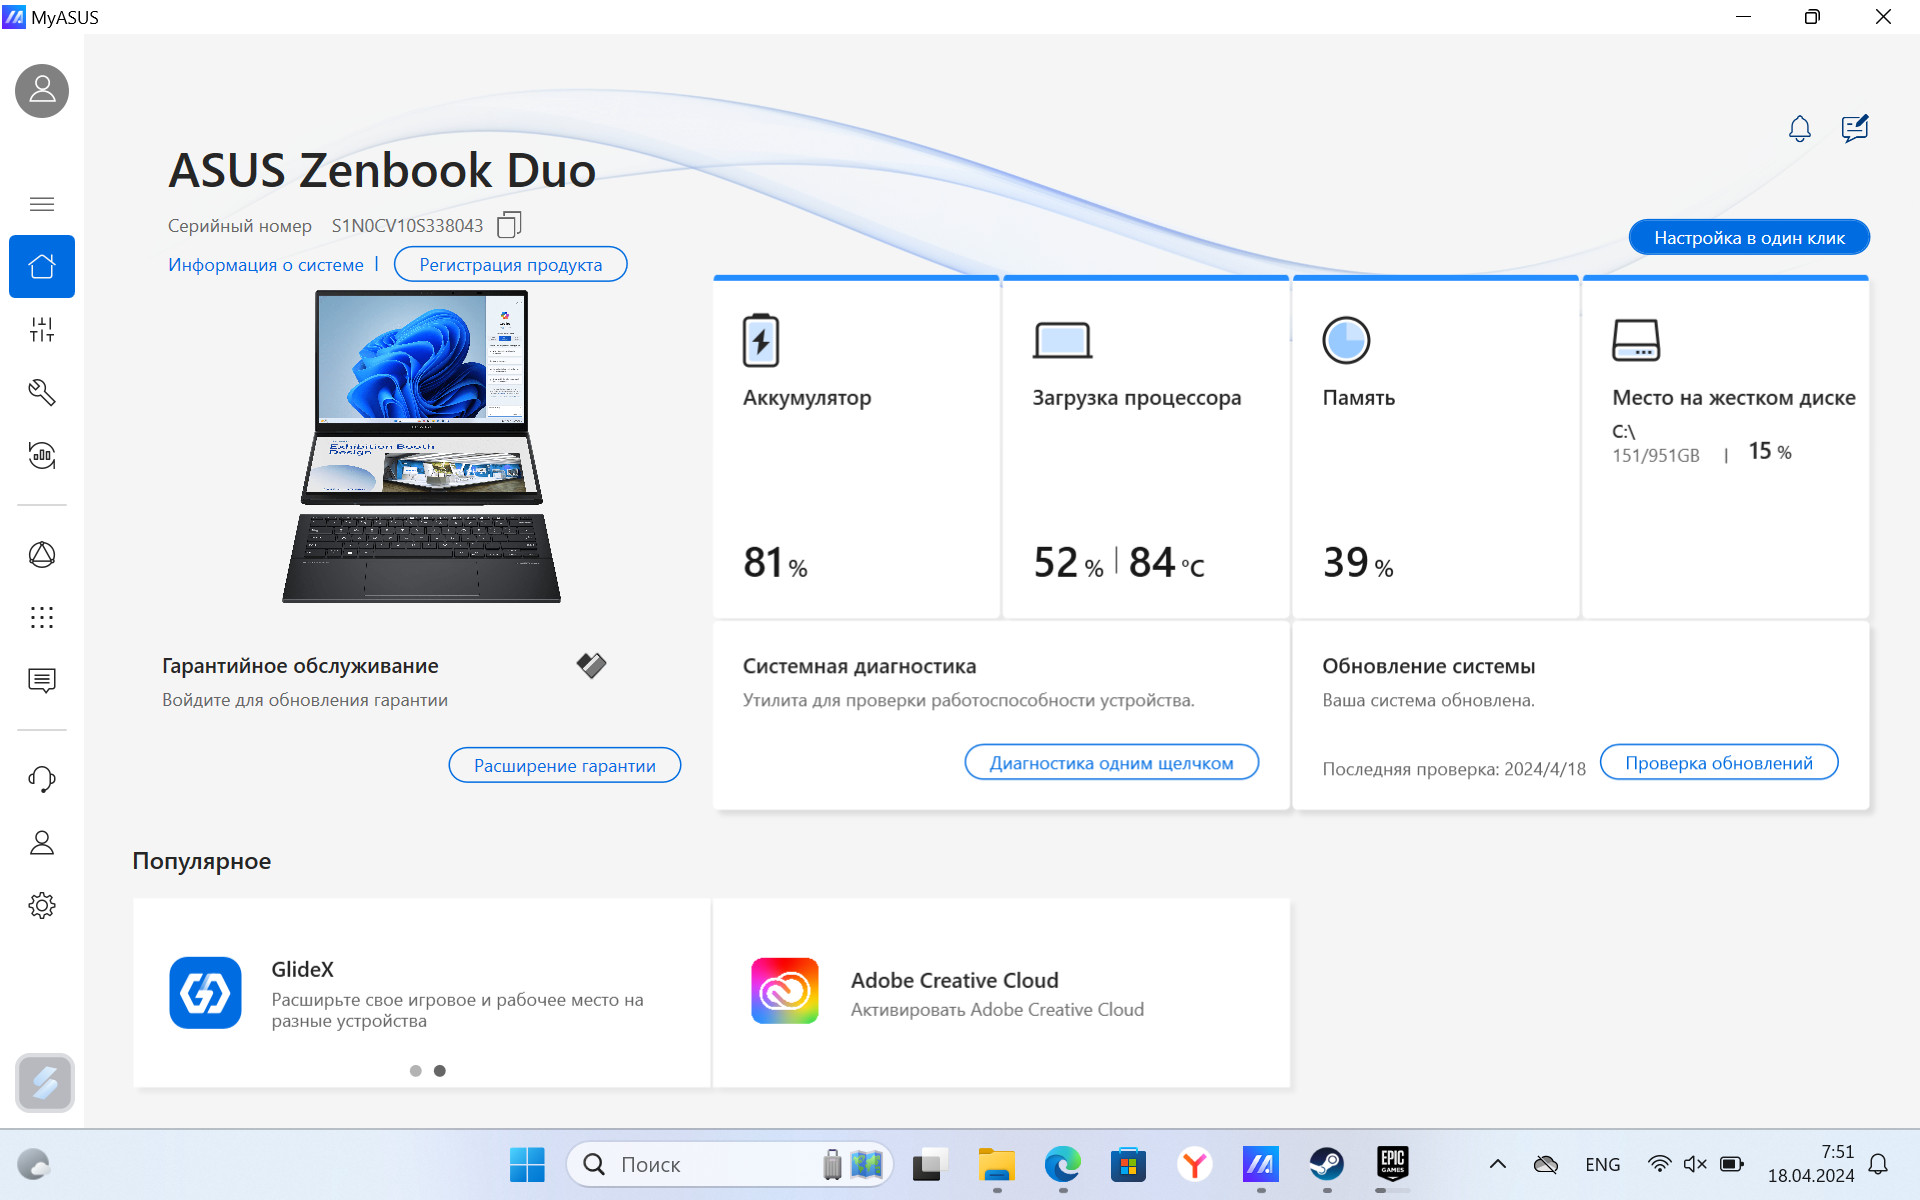Open the update chart icon in sidebar

42,455
